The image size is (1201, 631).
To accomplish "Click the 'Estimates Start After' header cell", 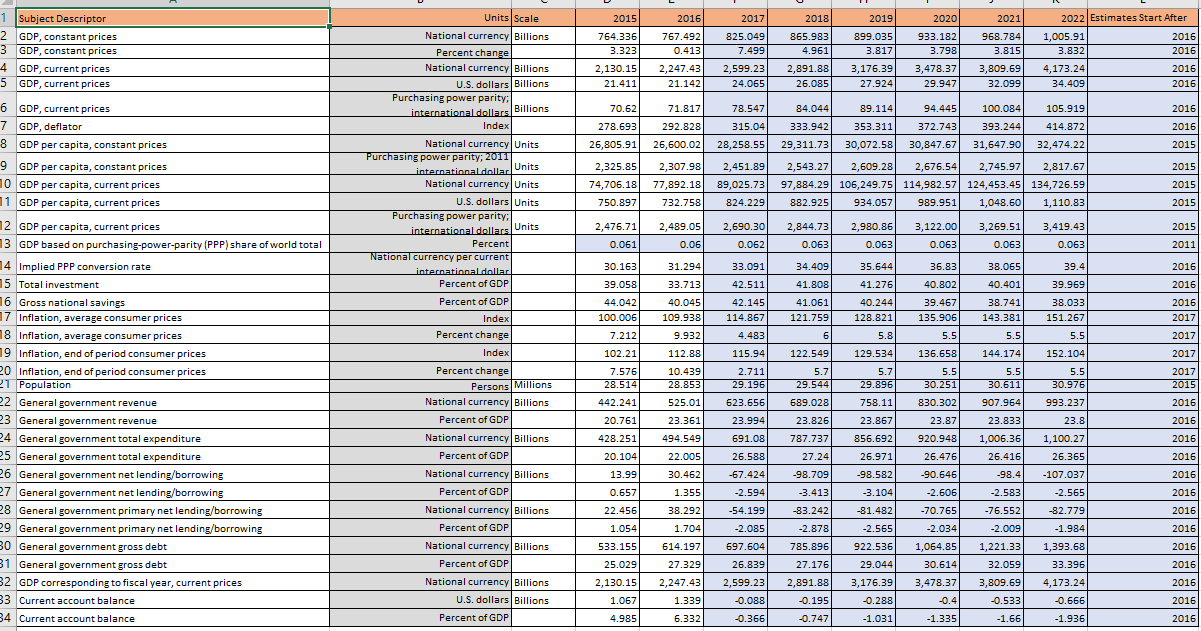I will (1140, 18).
